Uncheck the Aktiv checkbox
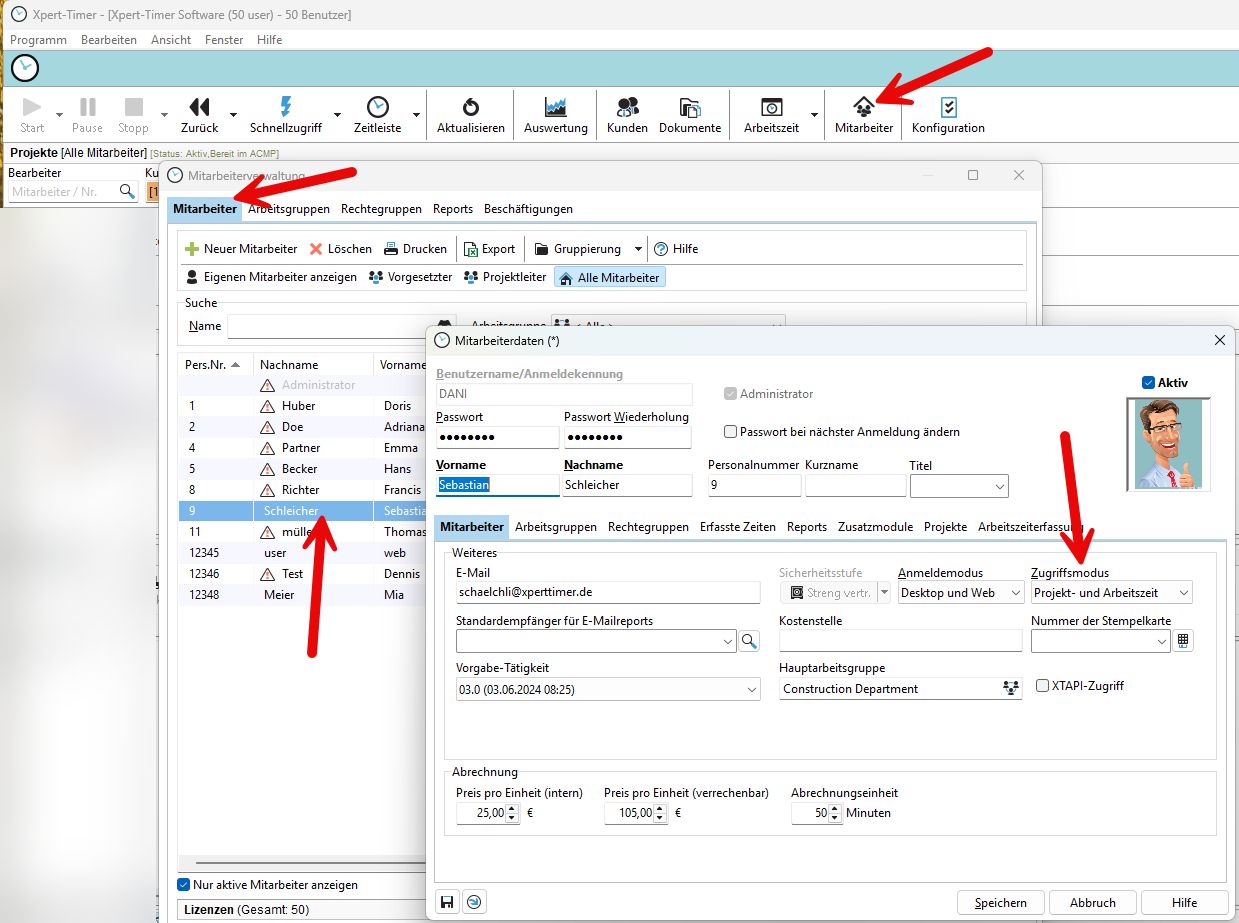This screenshot has width=1239, height=923. click(x=1148, y=382)
